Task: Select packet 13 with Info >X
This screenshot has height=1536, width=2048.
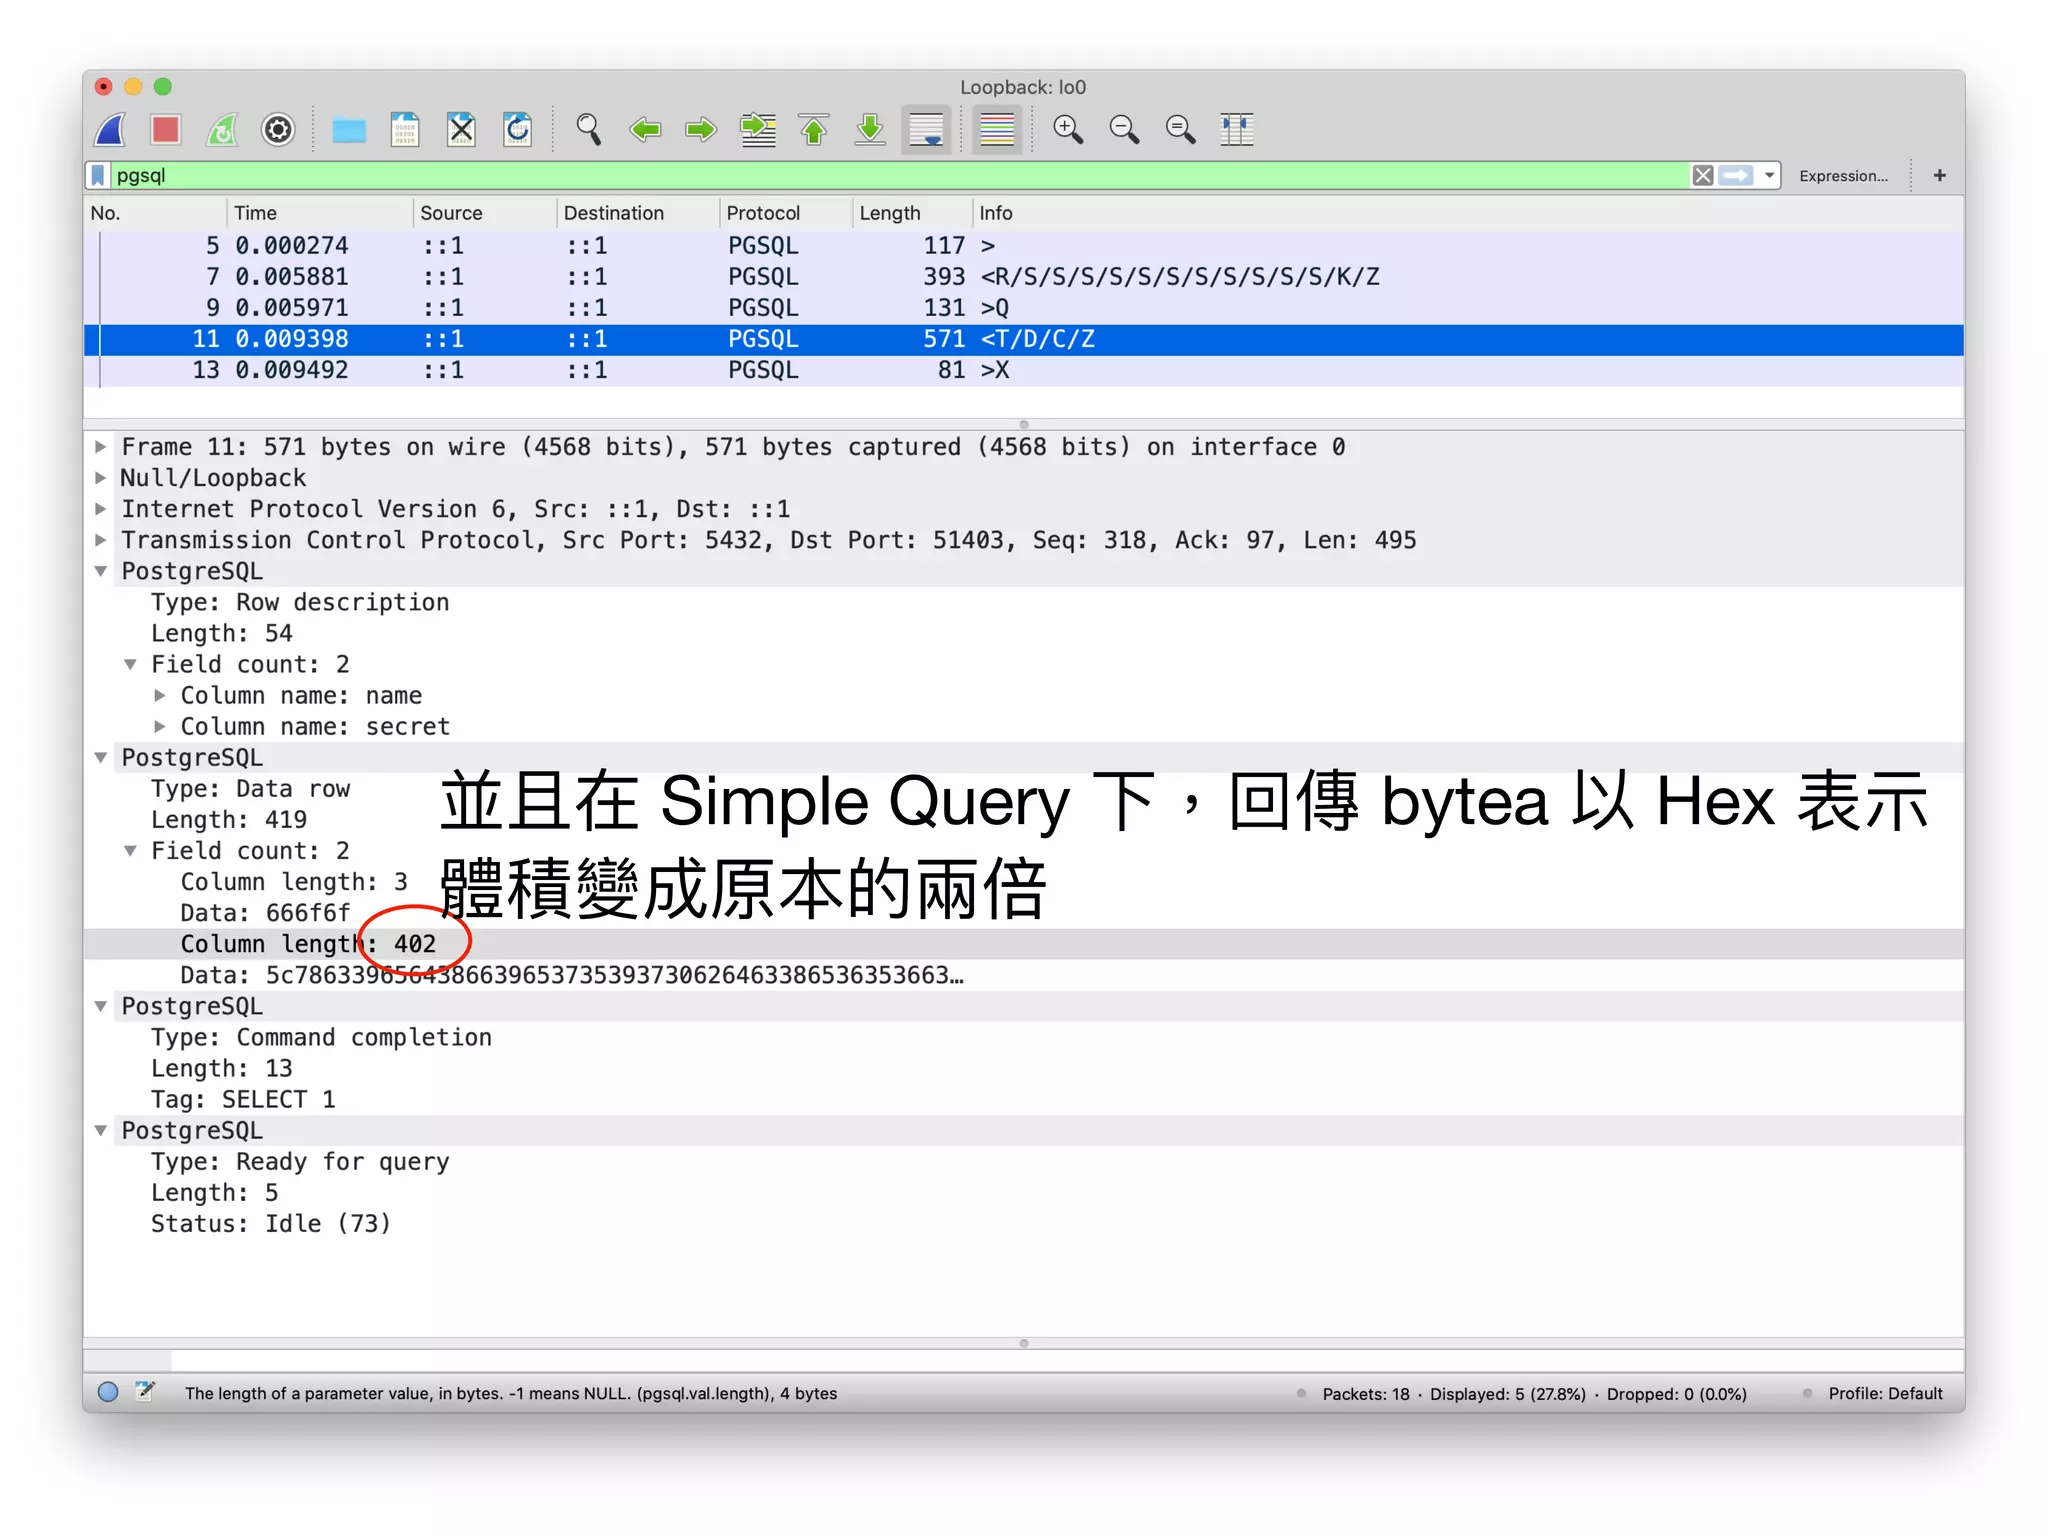Action: 1024,370
